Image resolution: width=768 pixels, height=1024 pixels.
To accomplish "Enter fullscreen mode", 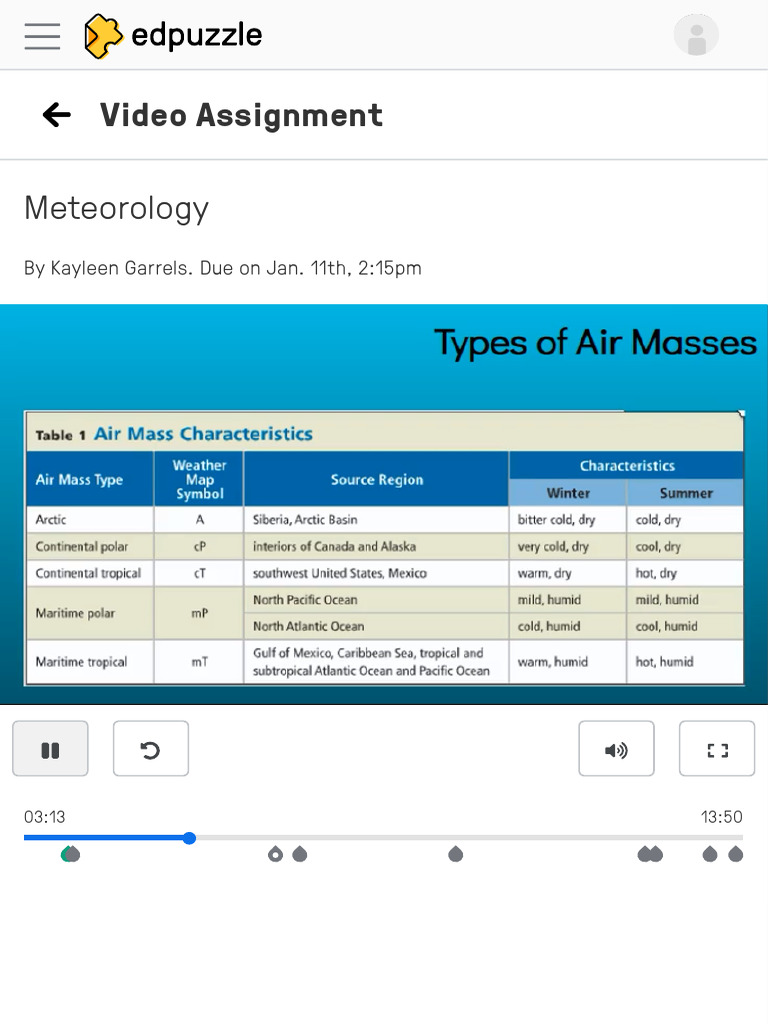I will point(717,749).
